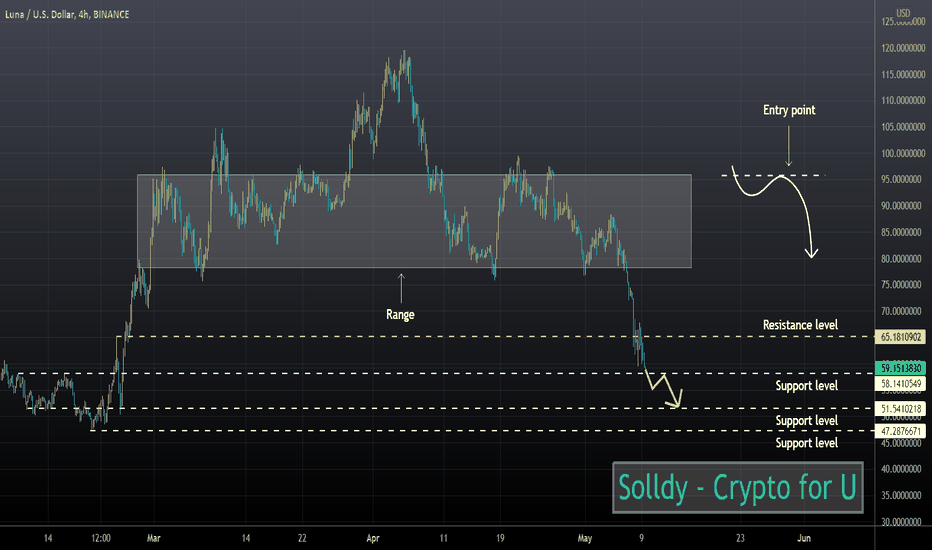Click the Luna / U.S. Dollar symbol title
This screenshot has height=550, width=932.
click(x=67, y=14)
